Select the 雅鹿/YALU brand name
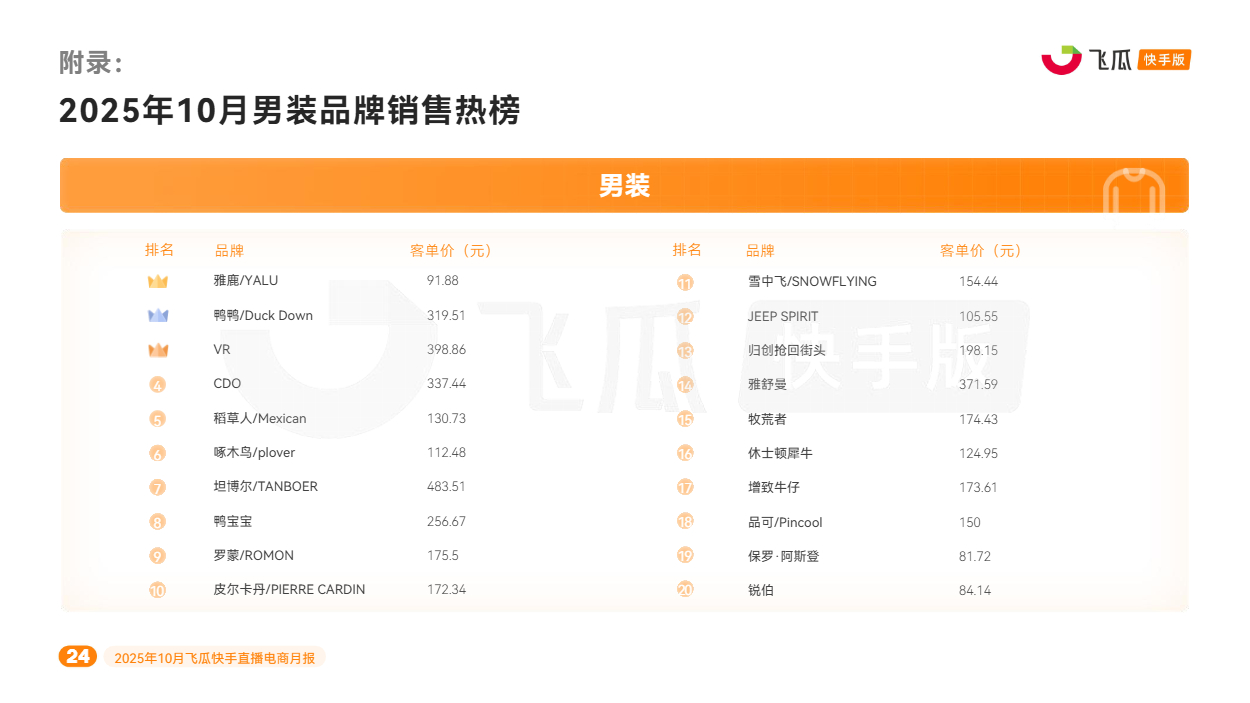The image size is (1250, 703). pyautogui.click(x=246, y=281)
